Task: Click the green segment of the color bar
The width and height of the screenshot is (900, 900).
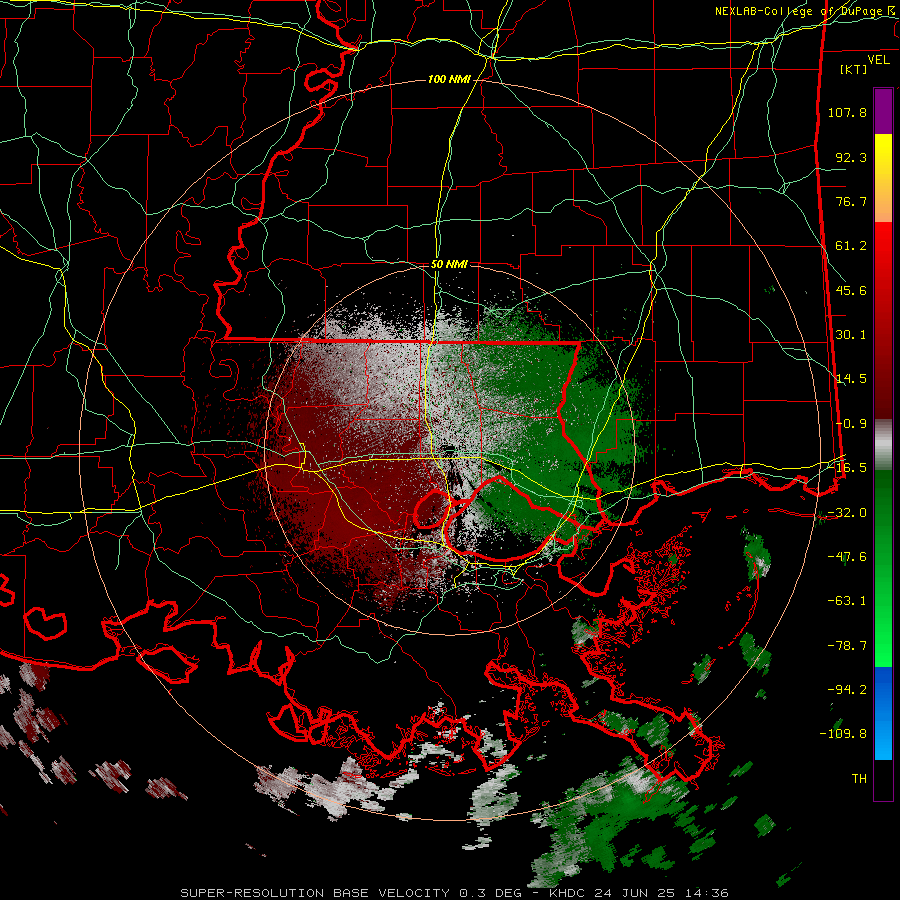Action: [x=883, y=568]
